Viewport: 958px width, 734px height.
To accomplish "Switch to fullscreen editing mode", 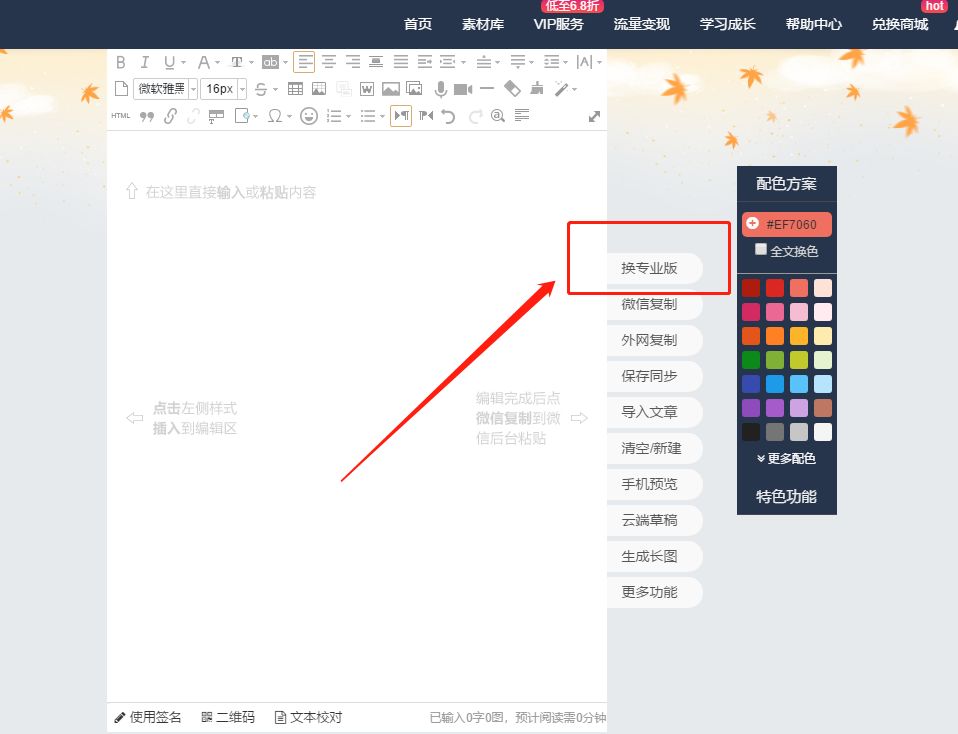I will click(x=593, y=116).
